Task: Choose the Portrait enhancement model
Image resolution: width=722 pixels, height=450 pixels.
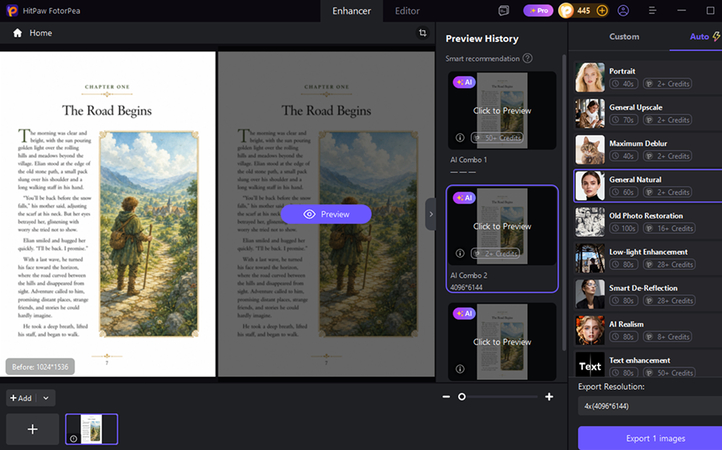Action: tap(648, 77)
